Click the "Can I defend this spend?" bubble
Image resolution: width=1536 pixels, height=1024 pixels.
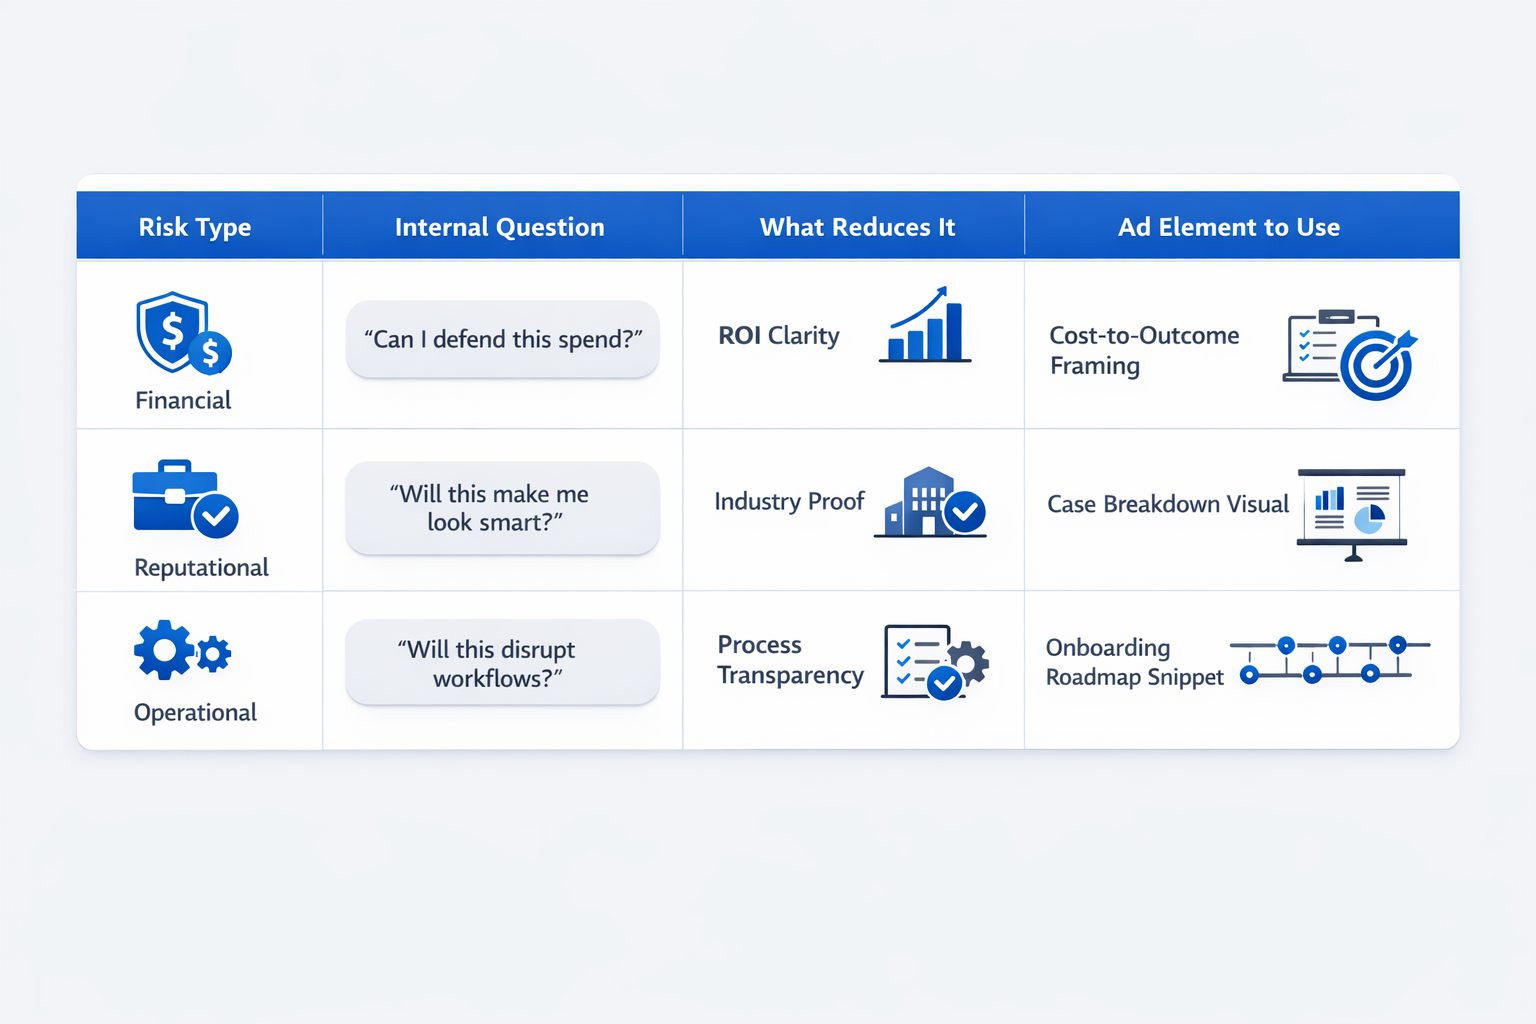click(x=502, y=339)
